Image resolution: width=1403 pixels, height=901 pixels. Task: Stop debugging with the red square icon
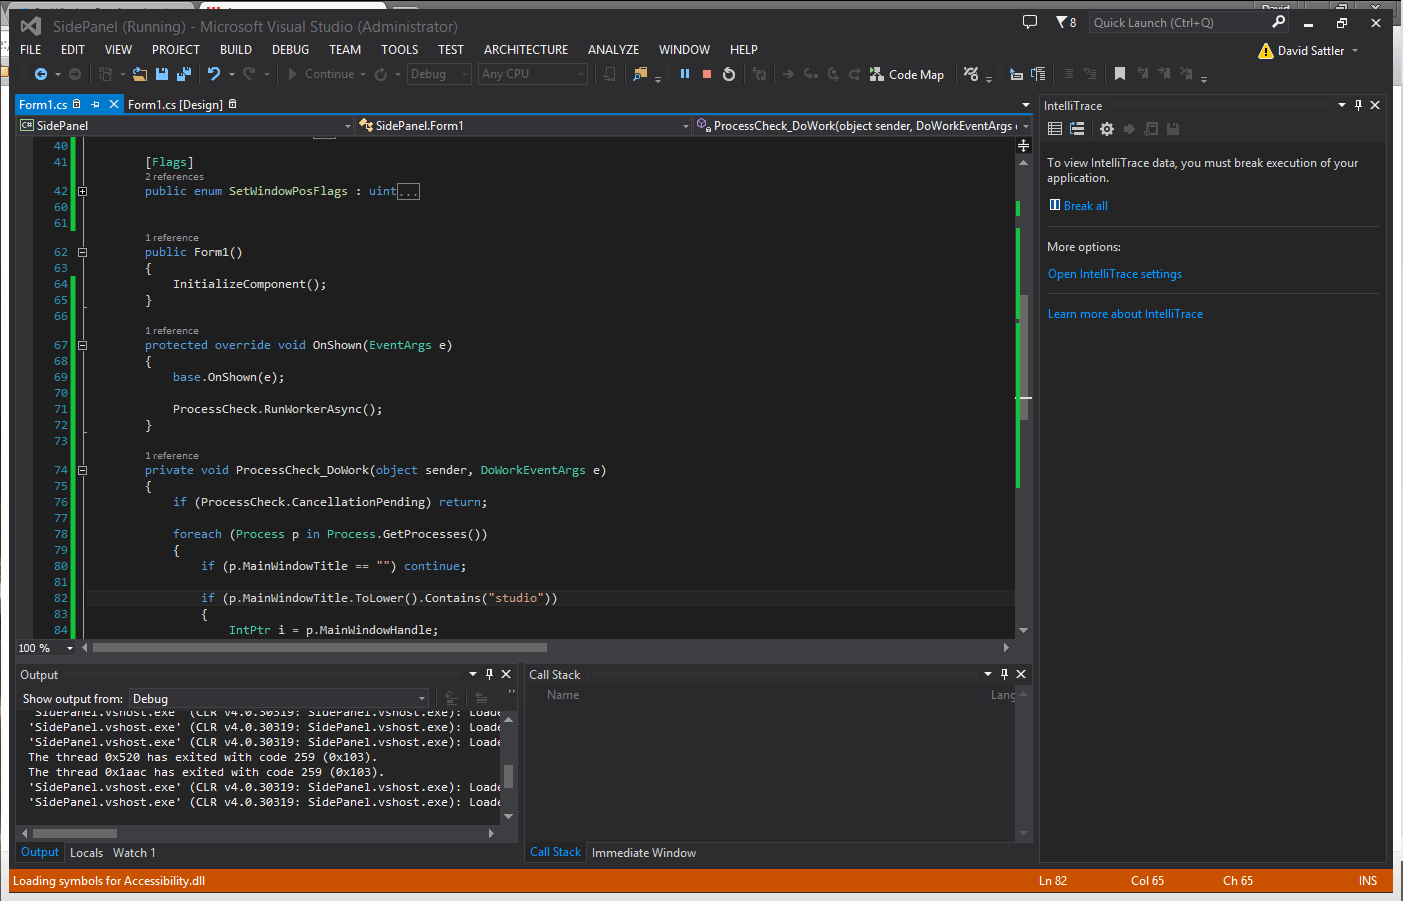tap(707, 74)
